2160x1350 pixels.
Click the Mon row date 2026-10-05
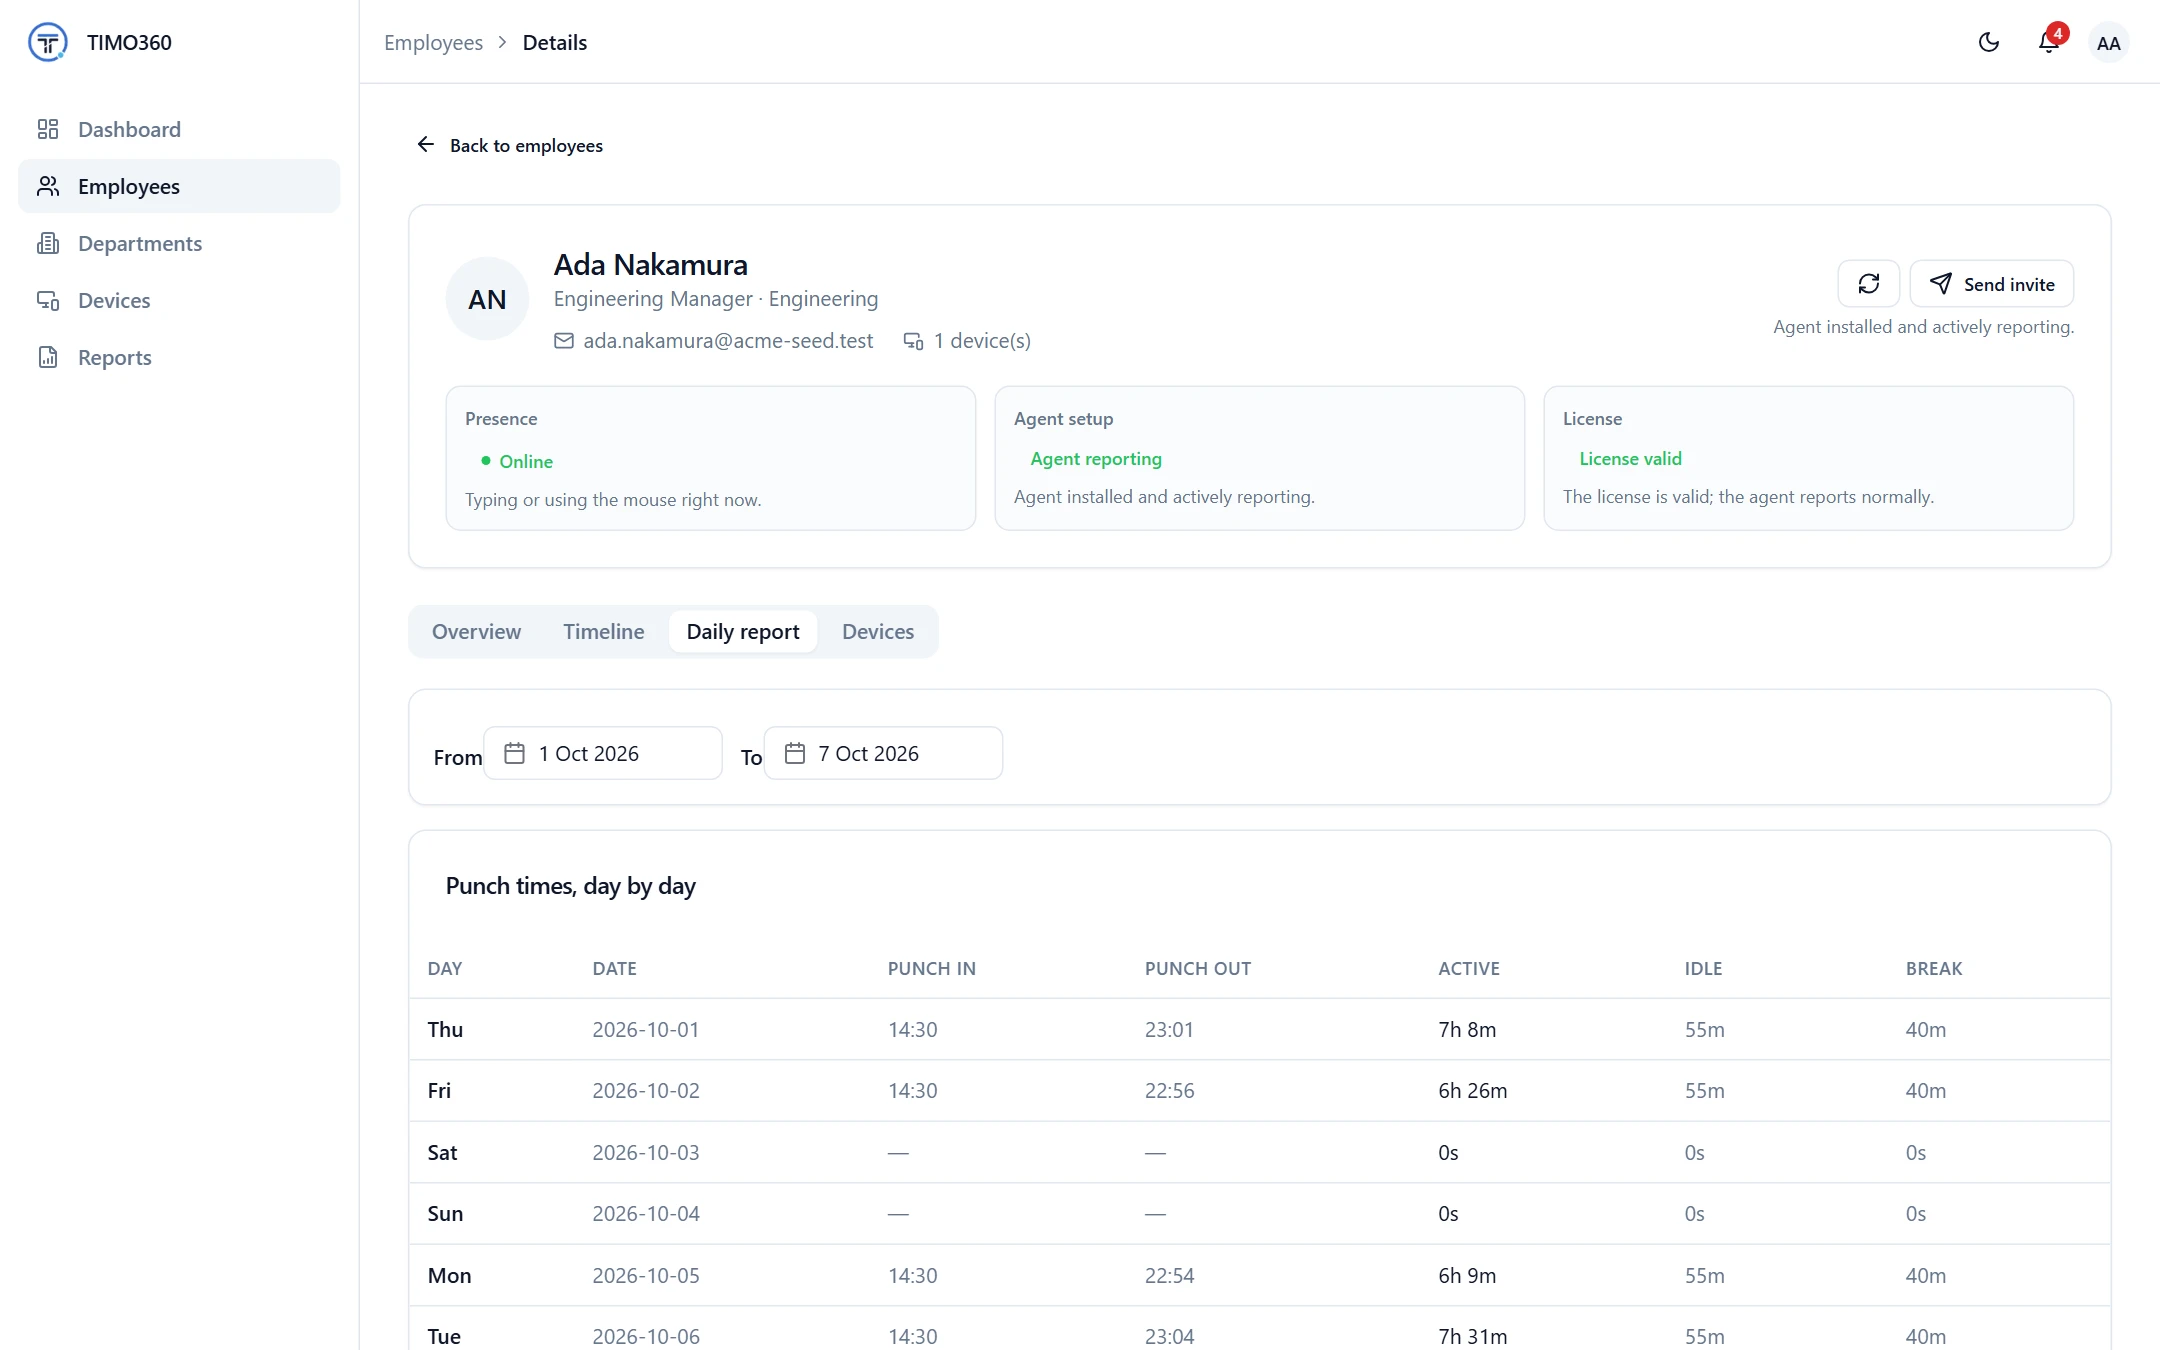point(646,1276)
